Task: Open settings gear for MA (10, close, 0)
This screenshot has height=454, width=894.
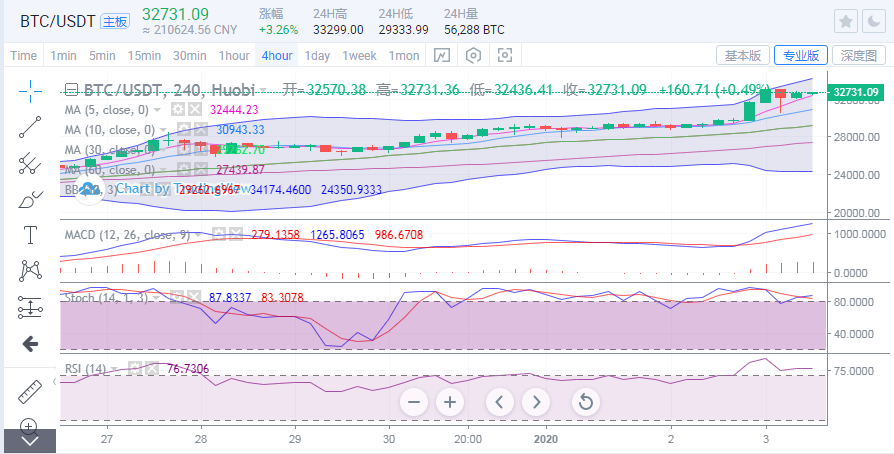Action: pos(182,129)
